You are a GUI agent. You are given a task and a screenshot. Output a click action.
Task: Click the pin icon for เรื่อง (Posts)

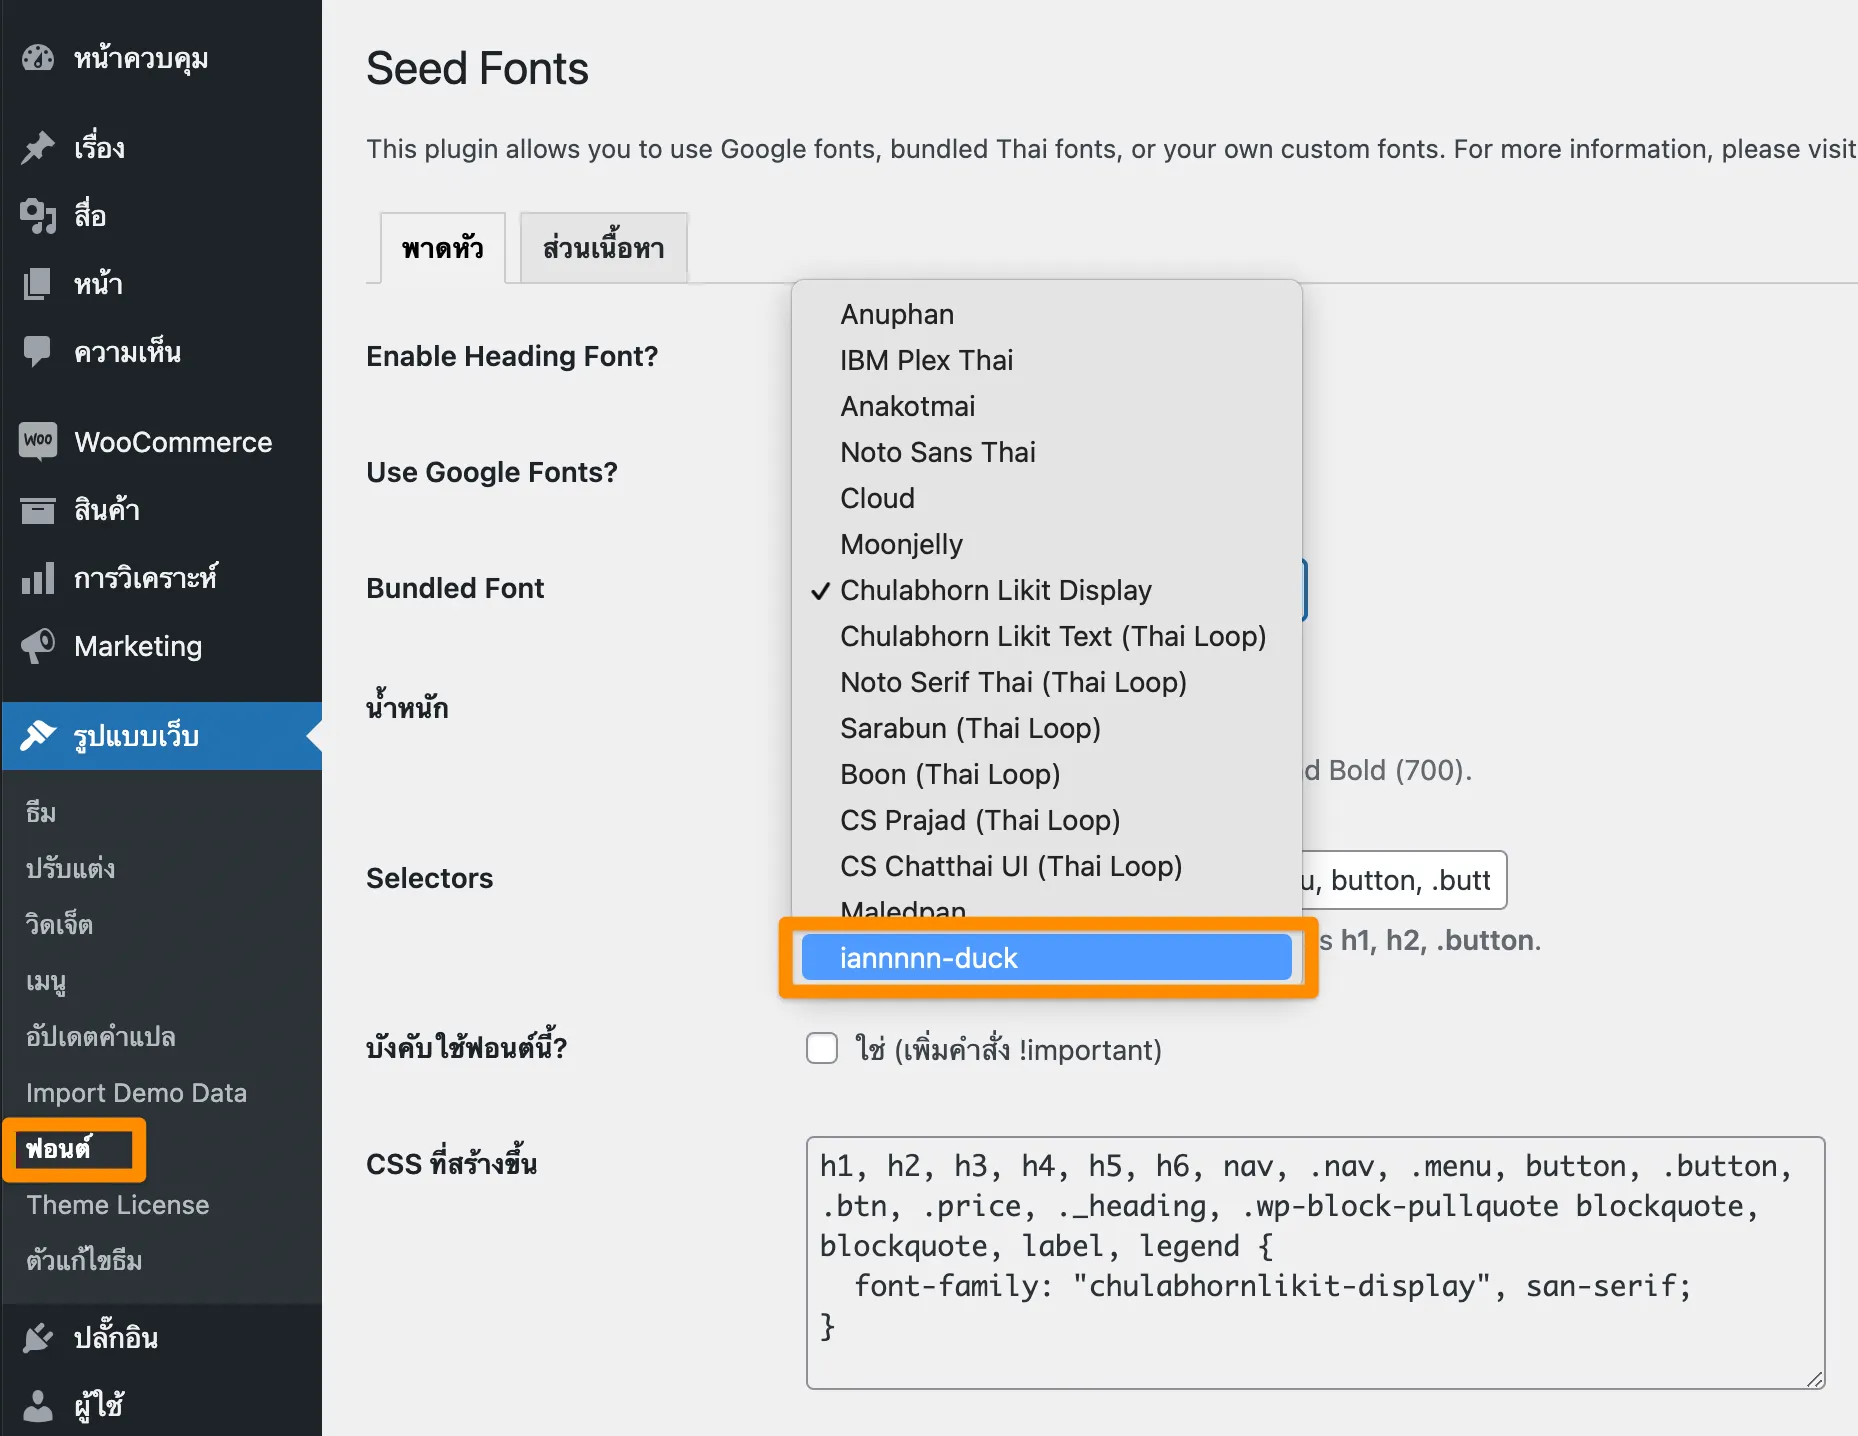(37, 147)
